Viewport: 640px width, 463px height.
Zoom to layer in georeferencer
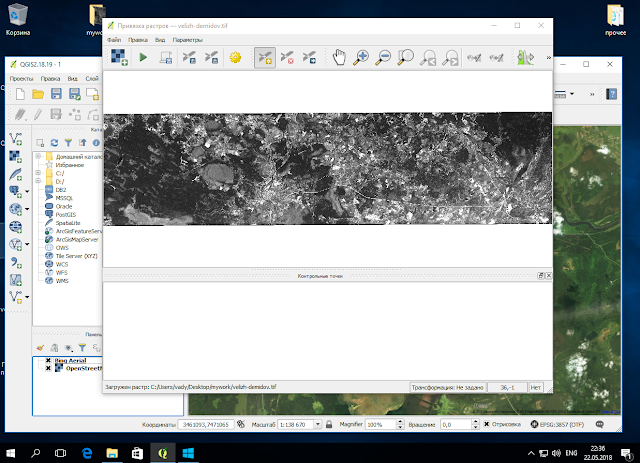406,57
